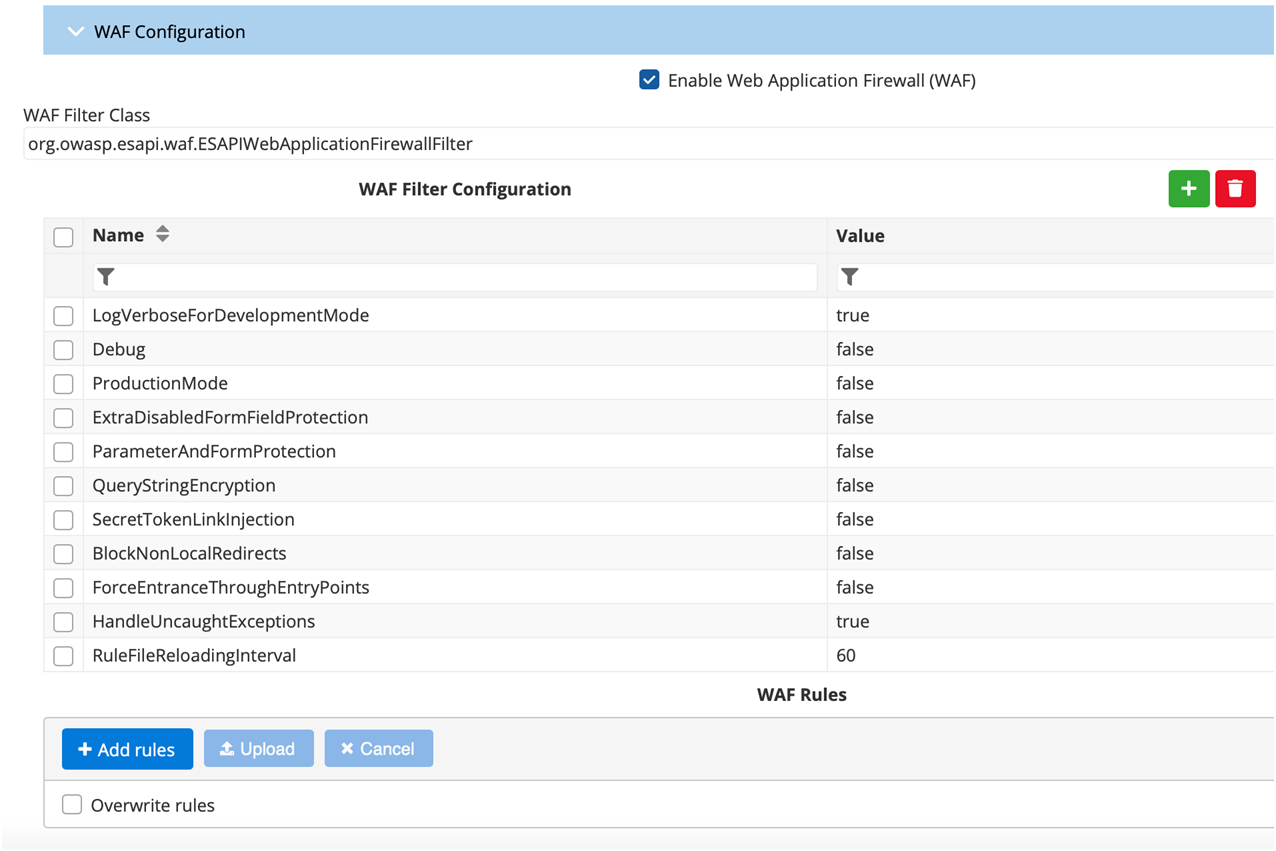Cancel the WAF rules upload
Viewport: 1276px width, 851px height.
pyautogui.click(x=378, y=748)
